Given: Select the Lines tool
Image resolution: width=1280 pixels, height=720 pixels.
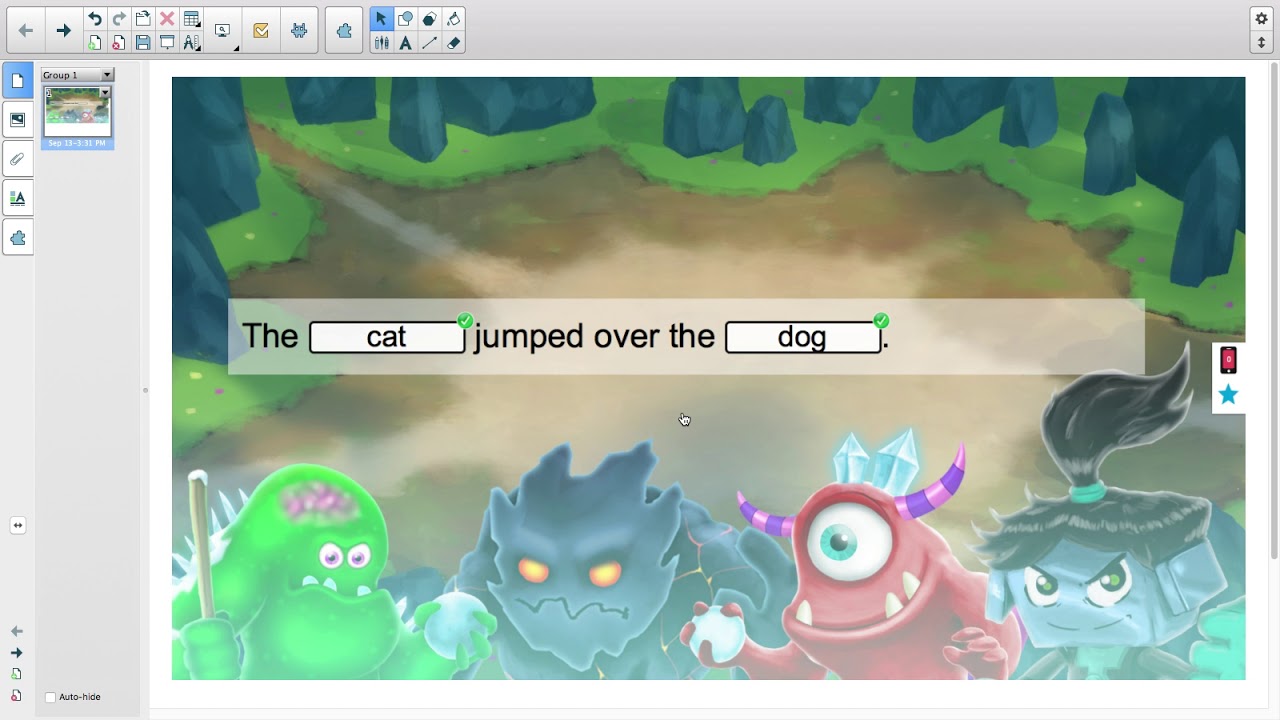Looking at the screenshot, I should click(x=429, y=43).
